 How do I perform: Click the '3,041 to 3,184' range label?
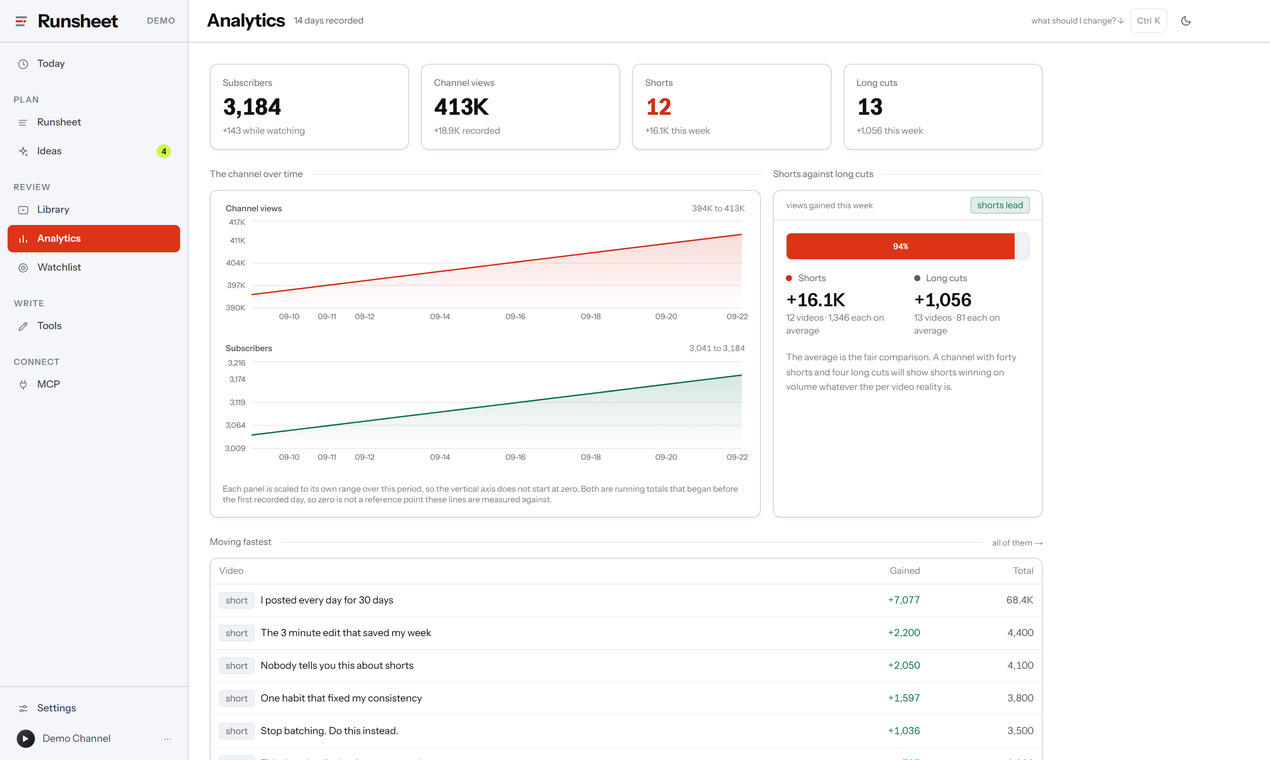pos(717,349)
